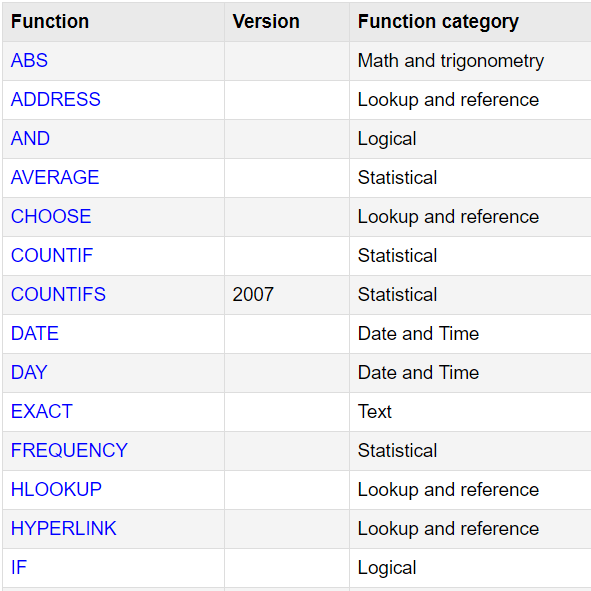591x591 pixels.
Task: Select the CHOOSE function link
Action: [51, 216]
